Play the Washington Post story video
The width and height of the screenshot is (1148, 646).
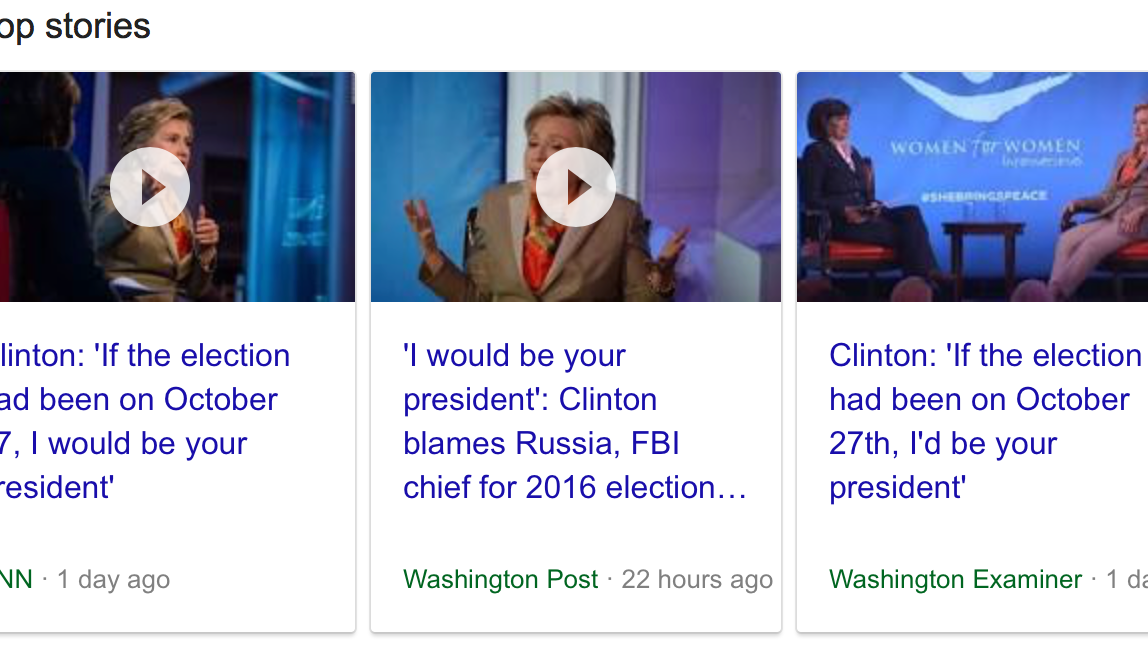click(x=576, y=187)
